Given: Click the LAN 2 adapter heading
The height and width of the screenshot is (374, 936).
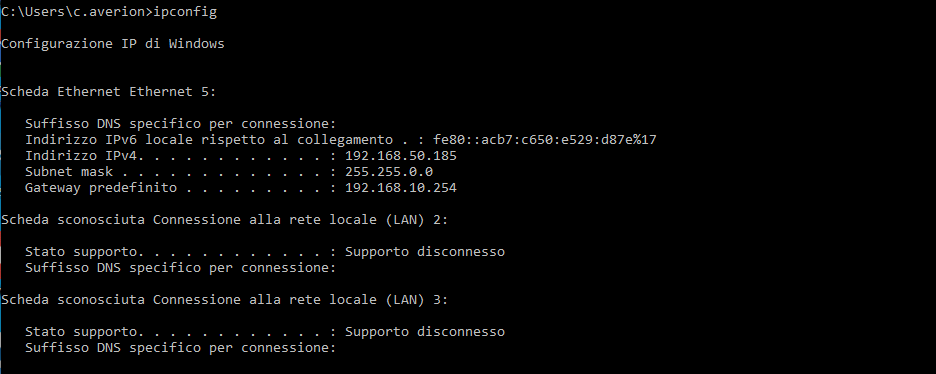Looking at the screenshot, I should 224,220.
